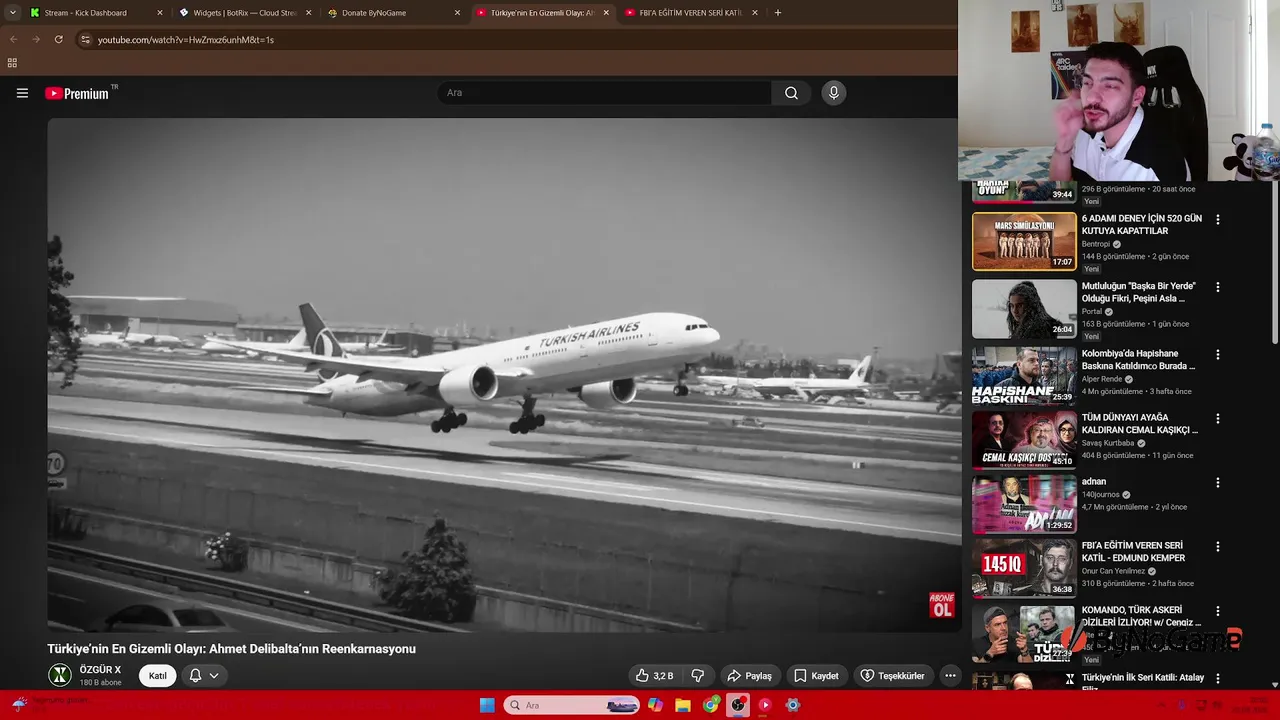Viewport: 1280px width, 720px height.
Task: Open the 145 IQ Edmund Kemper thumbnail
Action: (1024, 567)
